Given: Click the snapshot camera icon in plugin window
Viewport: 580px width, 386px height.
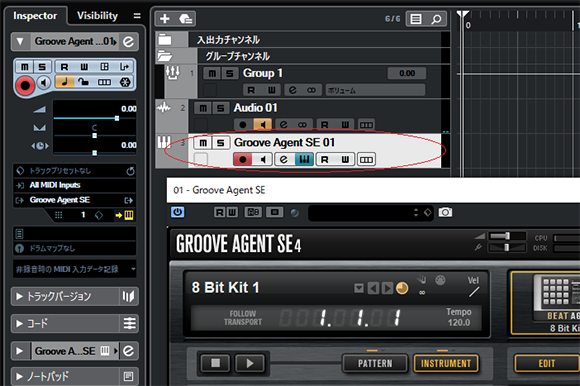Looking at the screenshot, I should coord(445,212).
